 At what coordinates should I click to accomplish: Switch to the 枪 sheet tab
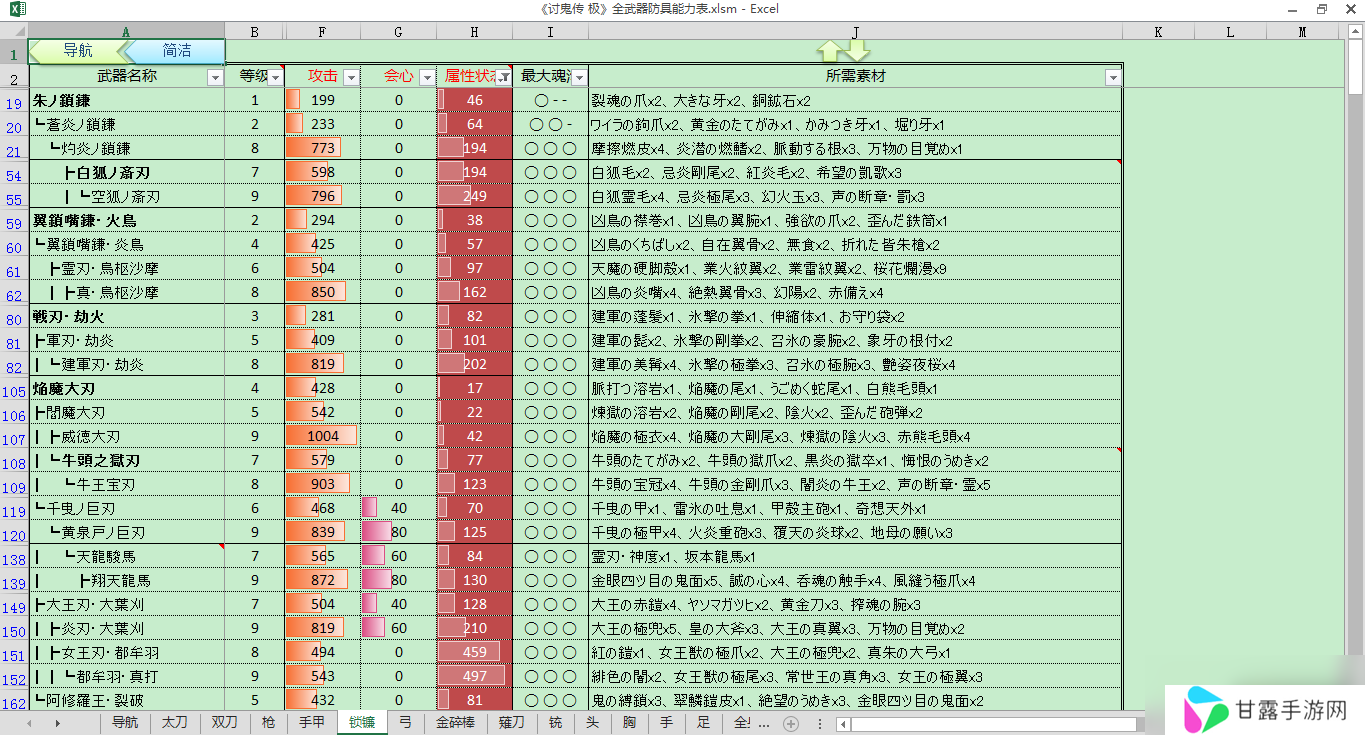268,722
